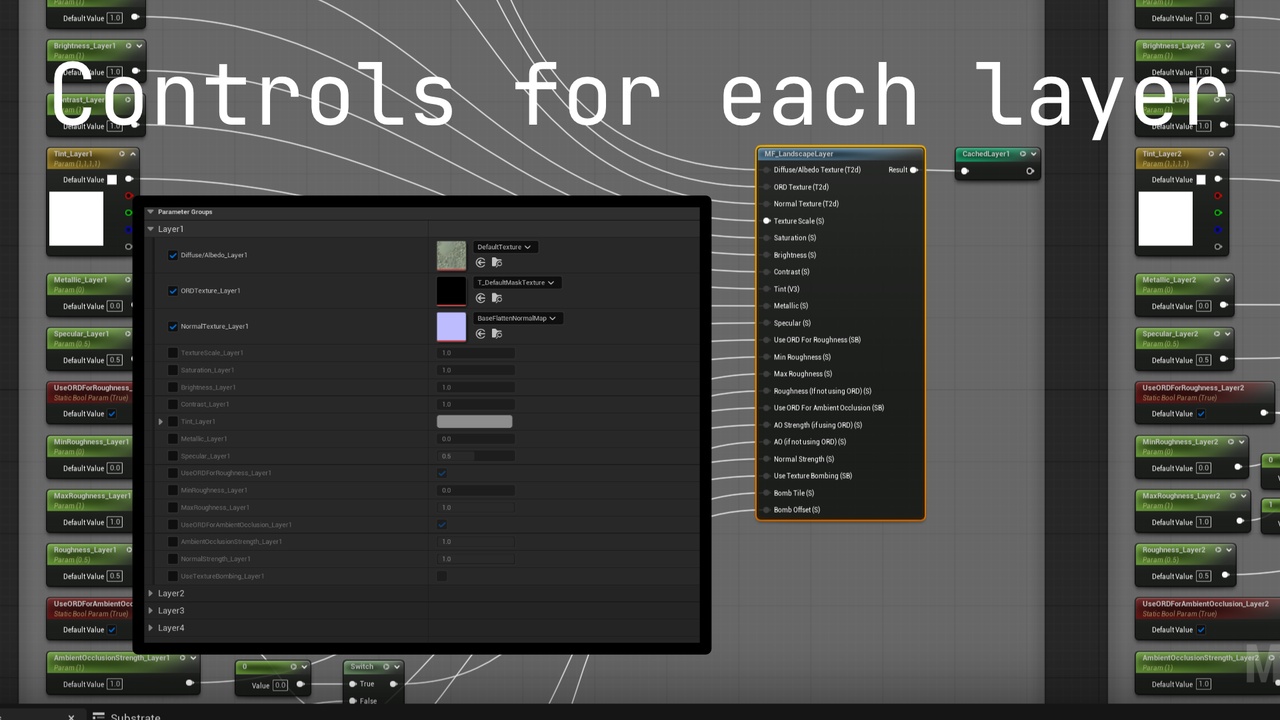The image size is (1280, 720).
Task: Edit Specular_Layer1 node Default Value field
Action: (115, 360)
